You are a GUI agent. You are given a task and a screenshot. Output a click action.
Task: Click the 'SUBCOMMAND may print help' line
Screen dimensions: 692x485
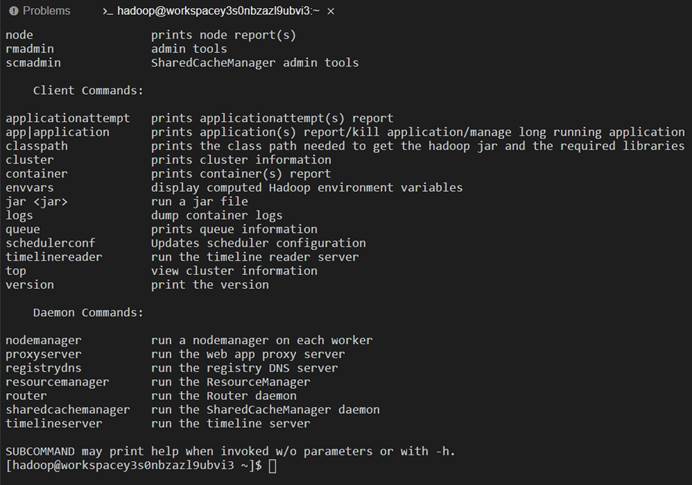pyautogui.click(x=230, y=451)
